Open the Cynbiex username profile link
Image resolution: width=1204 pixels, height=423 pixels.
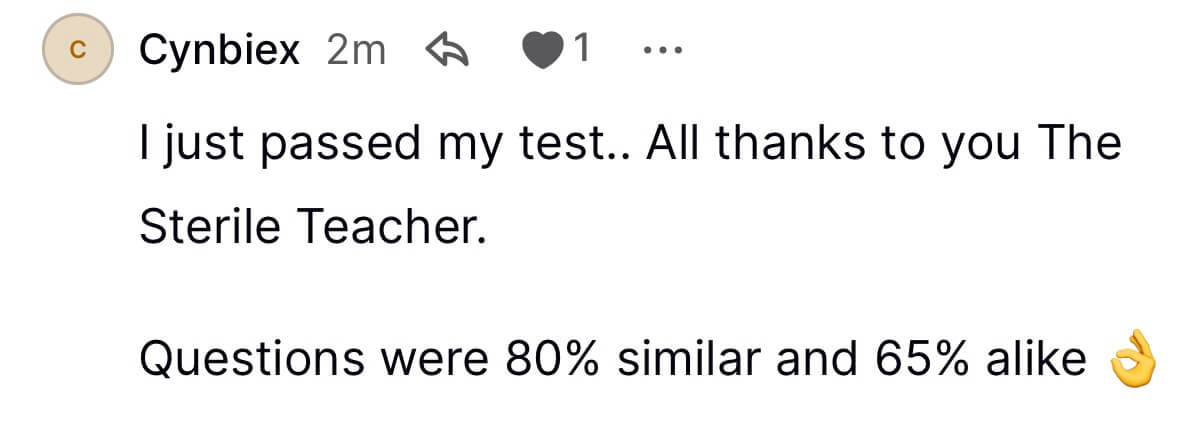220,50
